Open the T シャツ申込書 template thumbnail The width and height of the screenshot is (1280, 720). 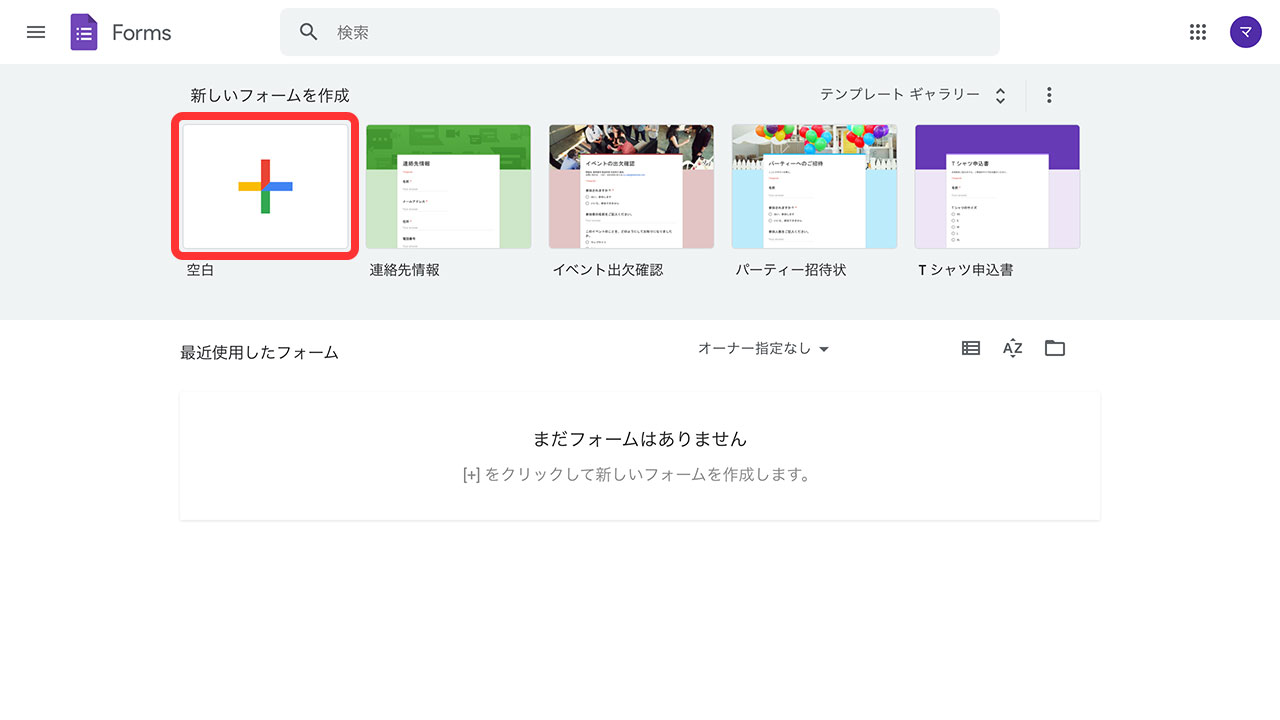tap(997, 186)
